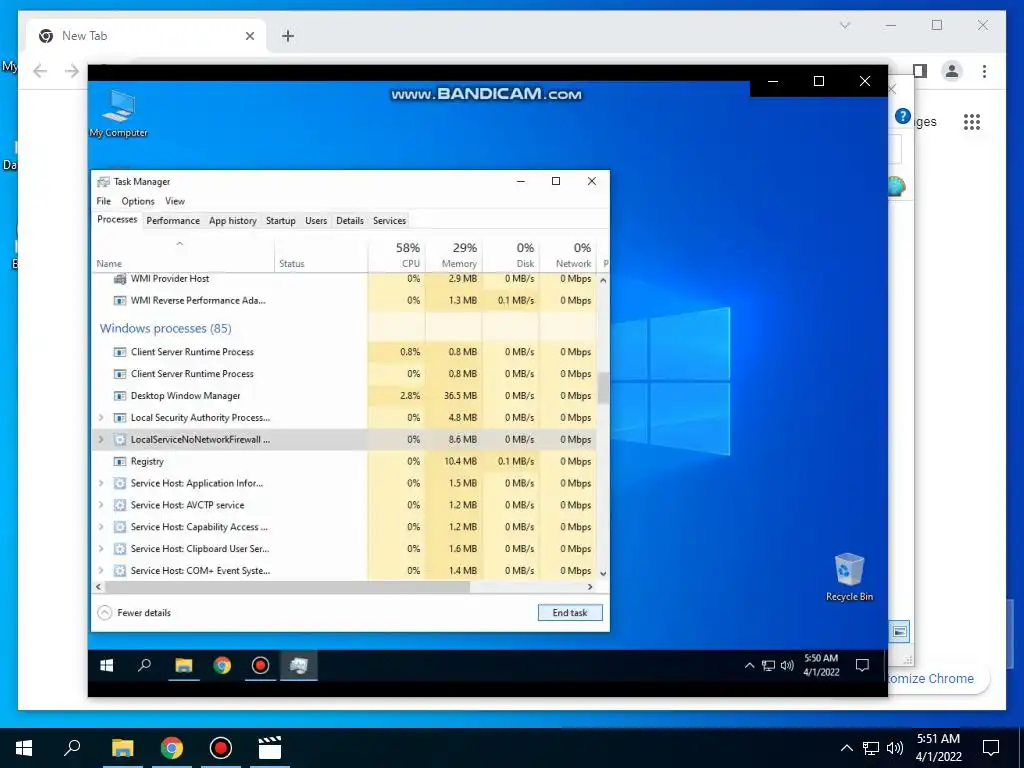Open new tab with plus button
1024x768 pixels.
click(x=288, y=36)
